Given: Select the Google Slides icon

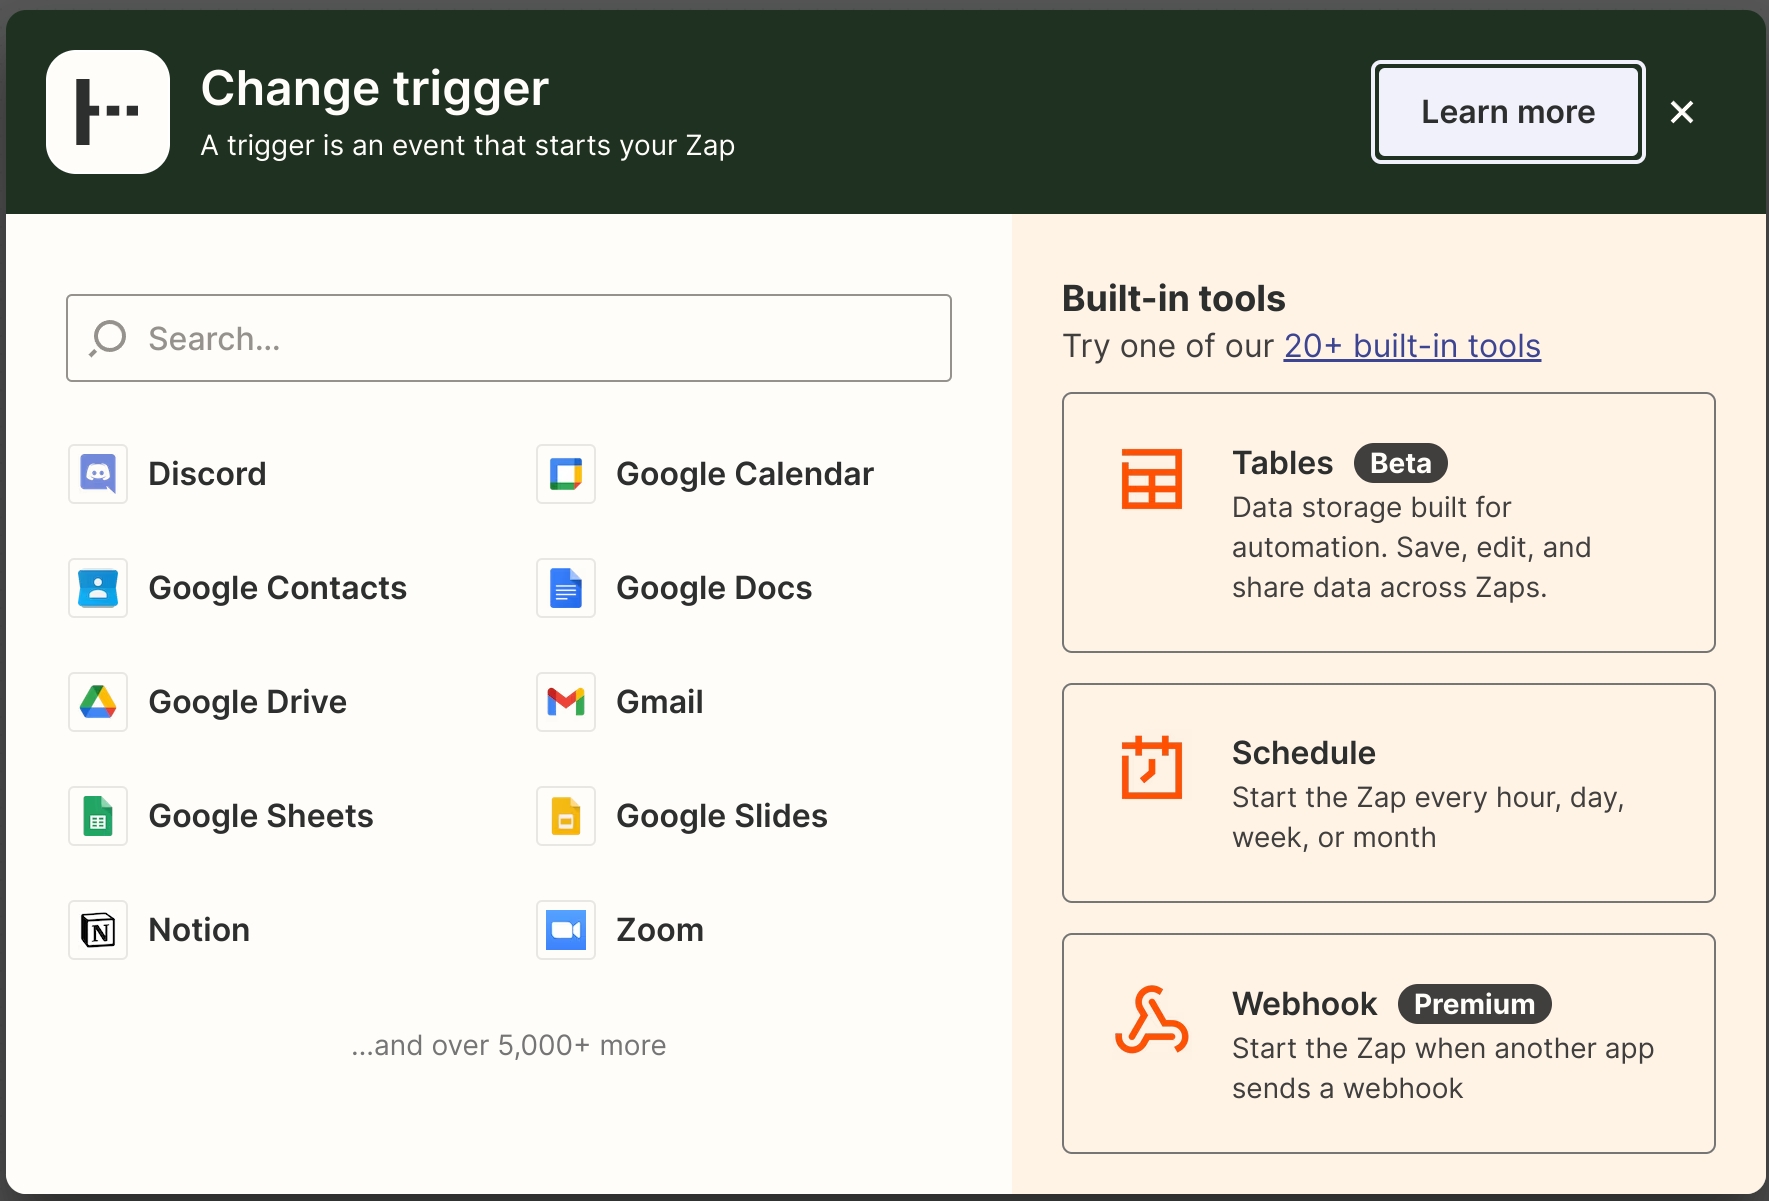Looking at the screenshot, I should tap(566, 816).
